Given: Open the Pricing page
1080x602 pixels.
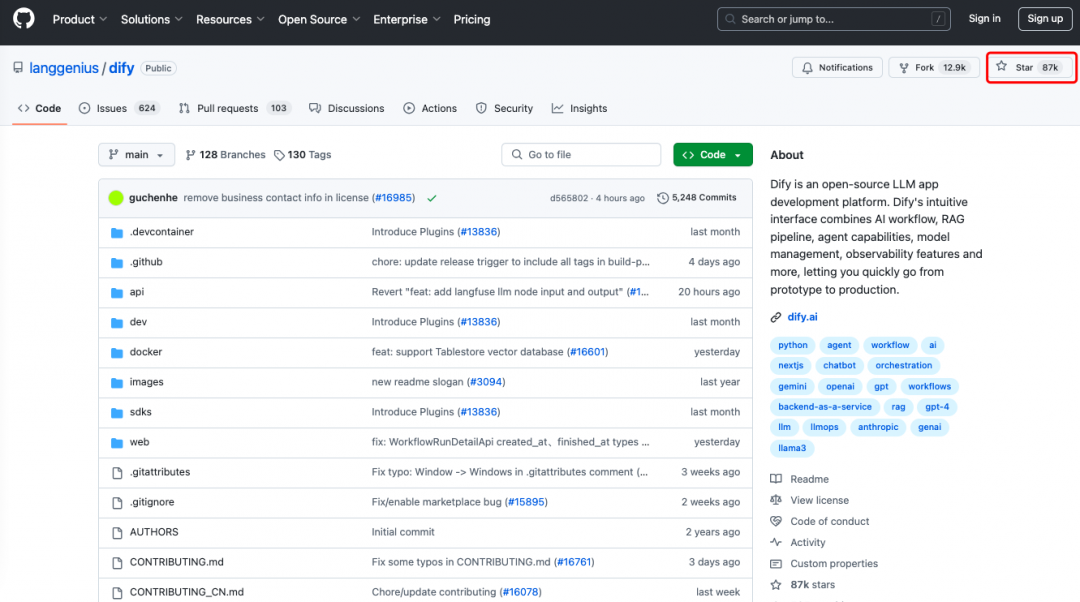Looking at the screenshot, I should pyautogui.click(x=472, y=19).
